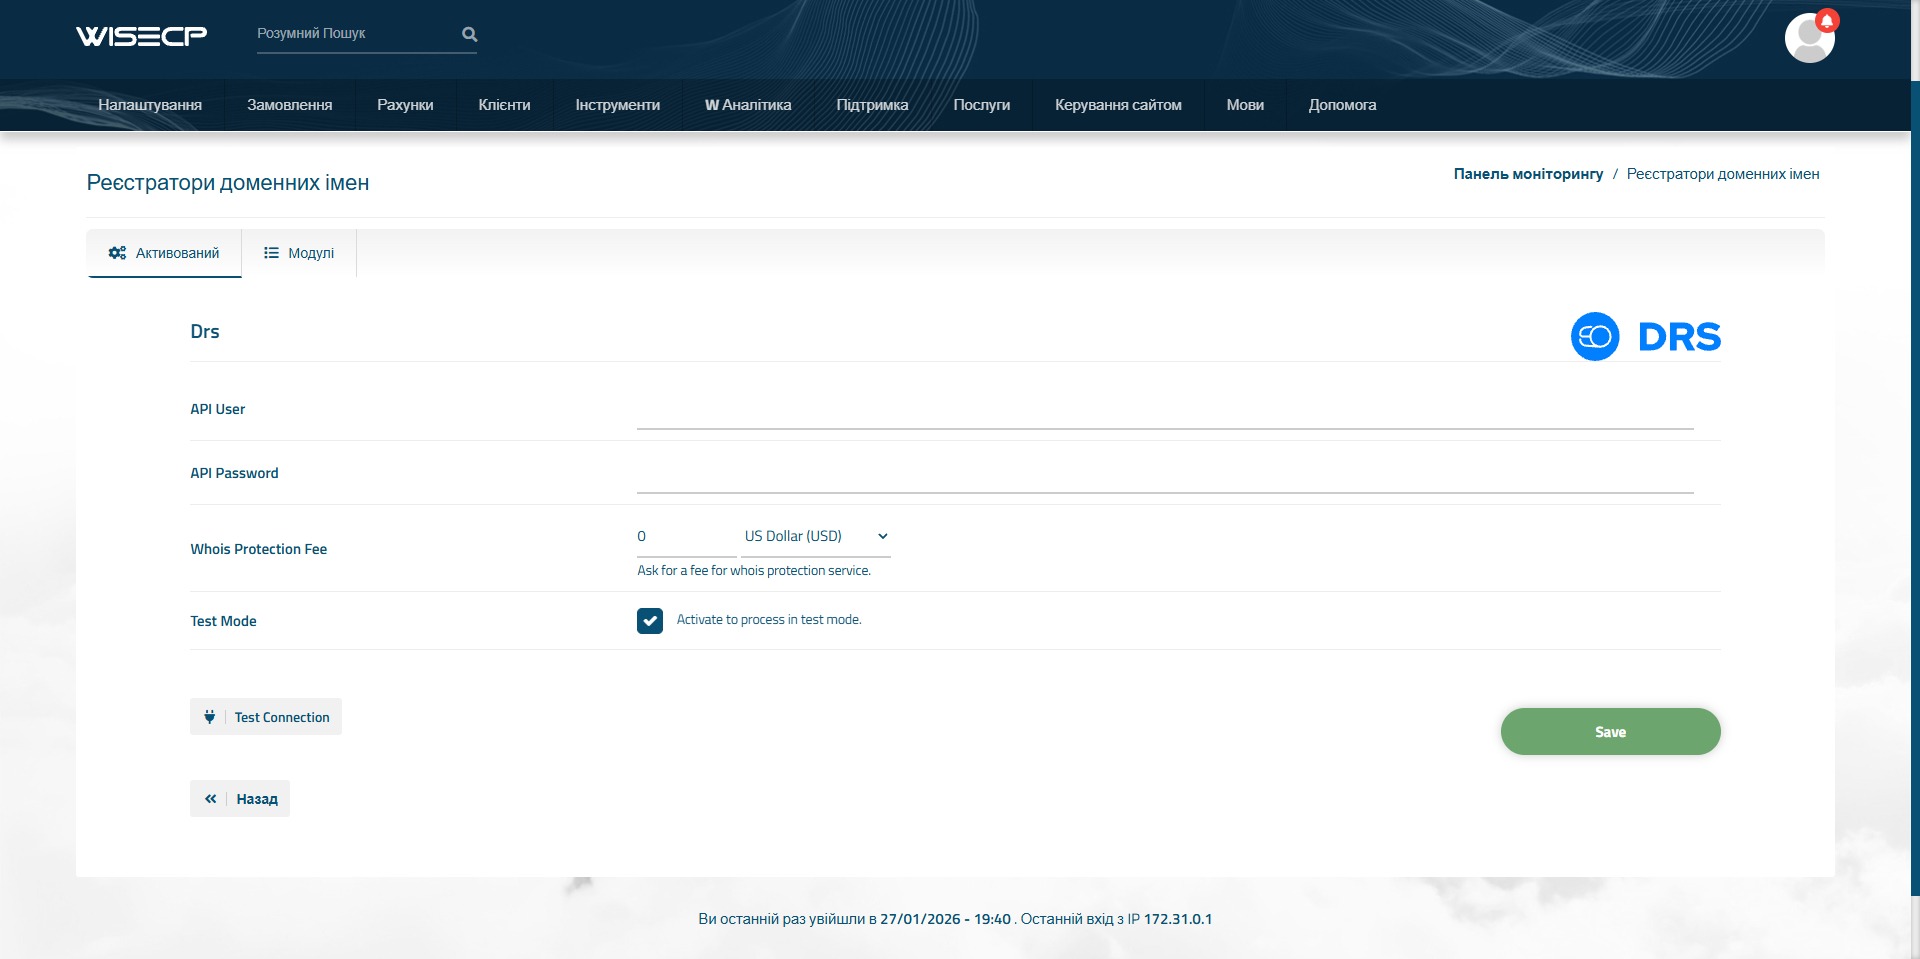Viewport: 1920px width, 959px height.
Task: Focus the API User input field
Action: [x=1164, y=412]
